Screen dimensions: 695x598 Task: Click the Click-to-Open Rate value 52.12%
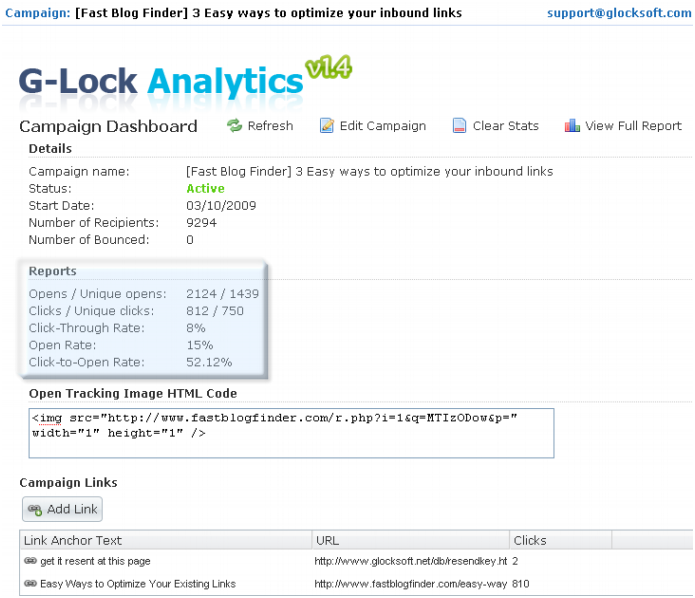click(x=209, y=362)
